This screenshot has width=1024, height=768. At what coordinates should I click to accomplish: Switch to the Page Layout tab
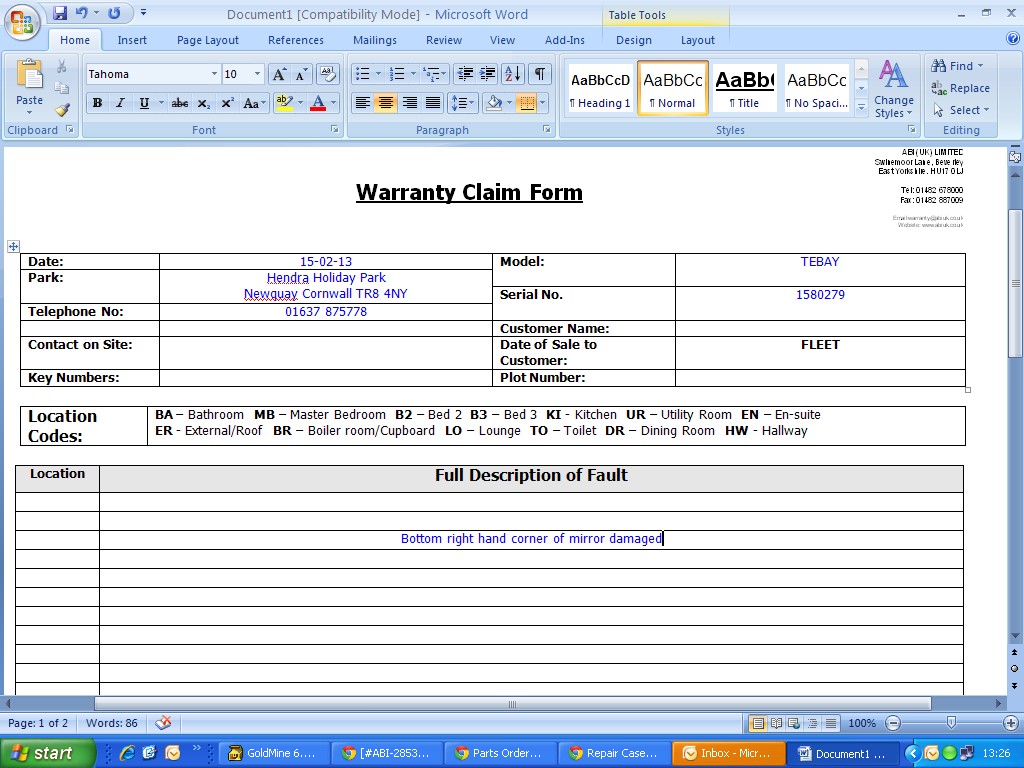coord(208,40)
